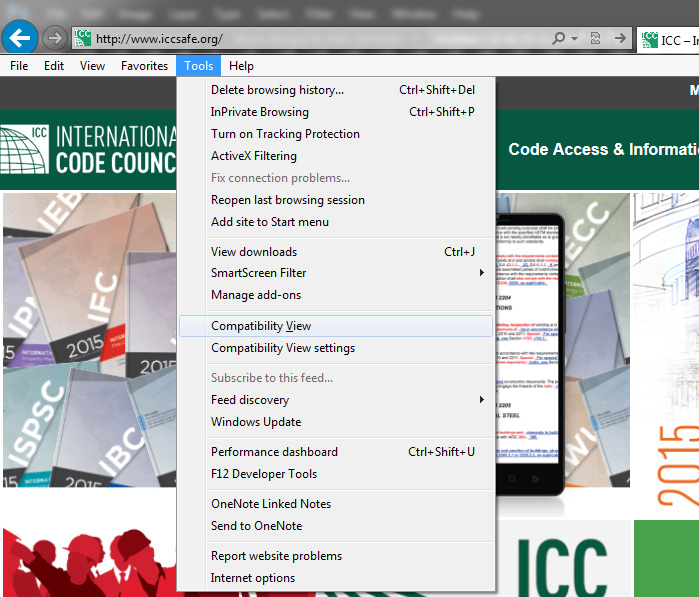This screenshot has width=699, height=597.
Task: Choose Delete browsing history menu entry
Action: click(x=277, y=90)
